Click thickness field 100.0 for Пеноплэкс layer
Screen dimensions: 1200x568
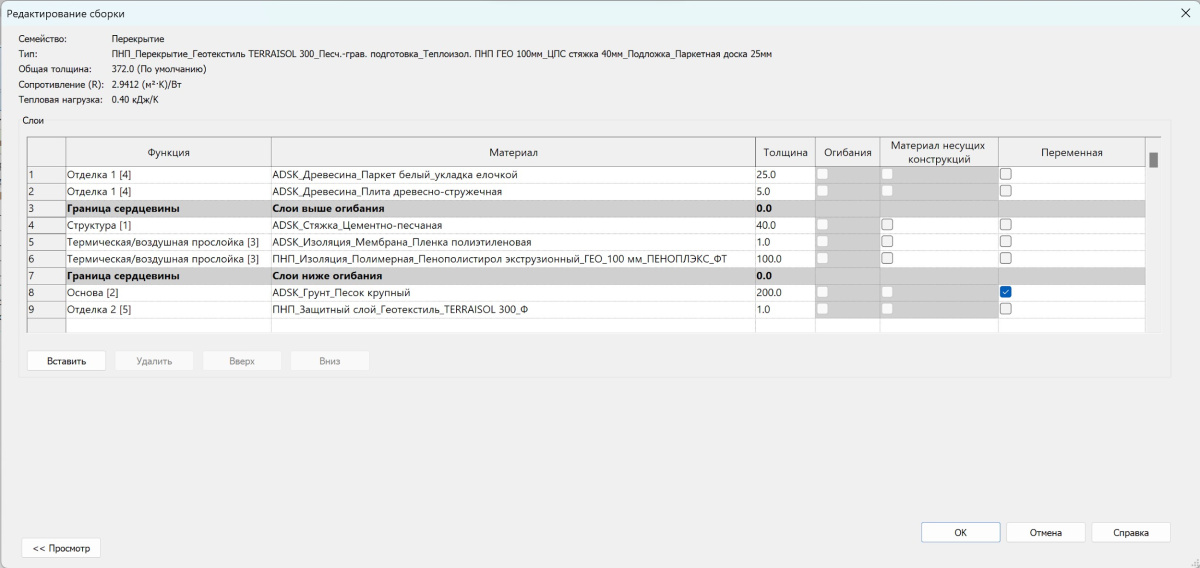[x=784, y=259]
